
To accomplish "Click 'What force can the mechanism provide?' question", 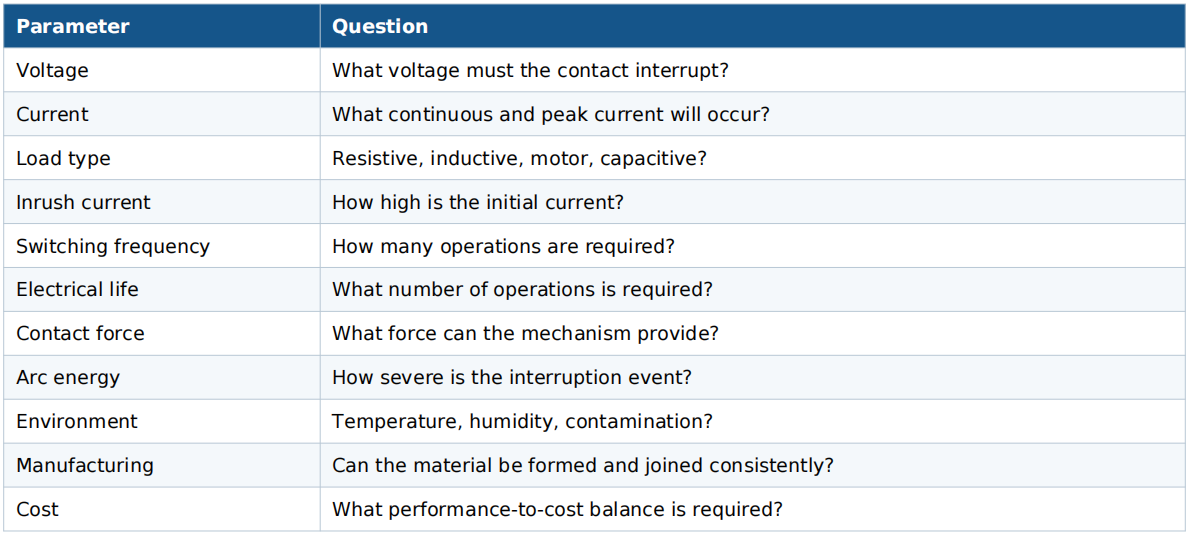I will click(x=525, y=334).
